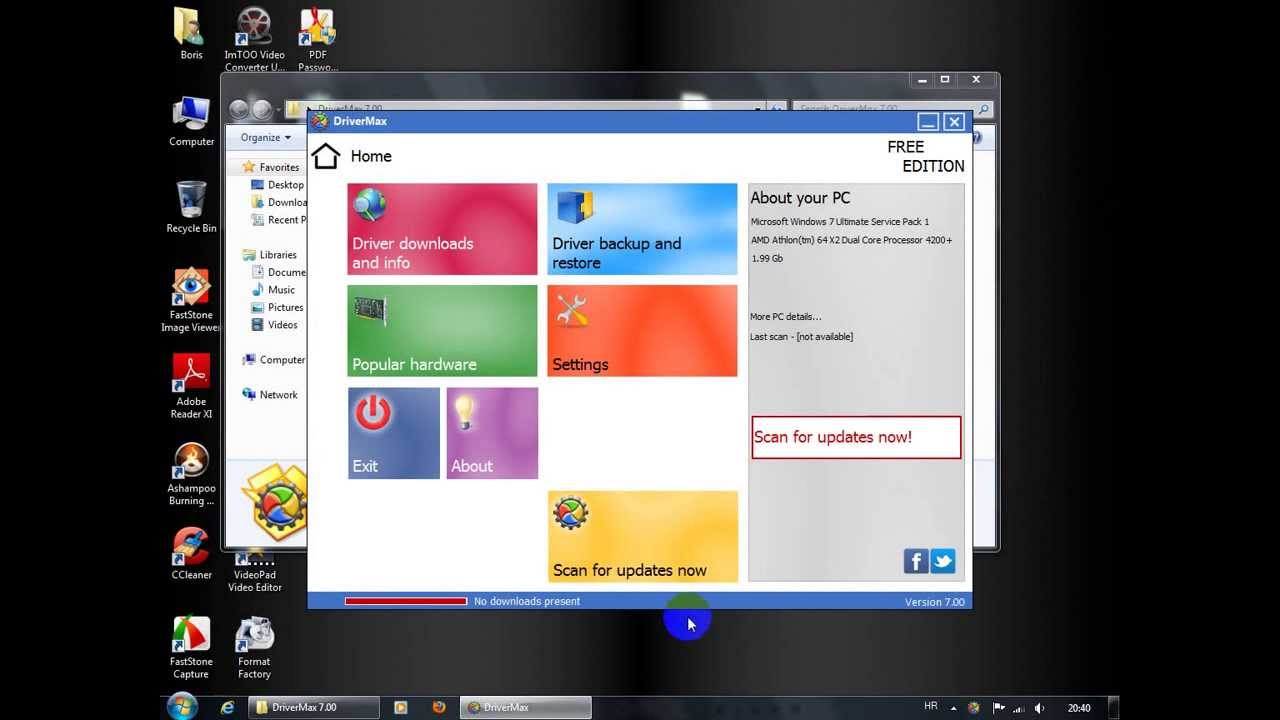Image resolution: width=1280 pixels, height=720 pixels.
Task: Click the DriverMax title bar logo icon
Action: (x=320, y=121)
